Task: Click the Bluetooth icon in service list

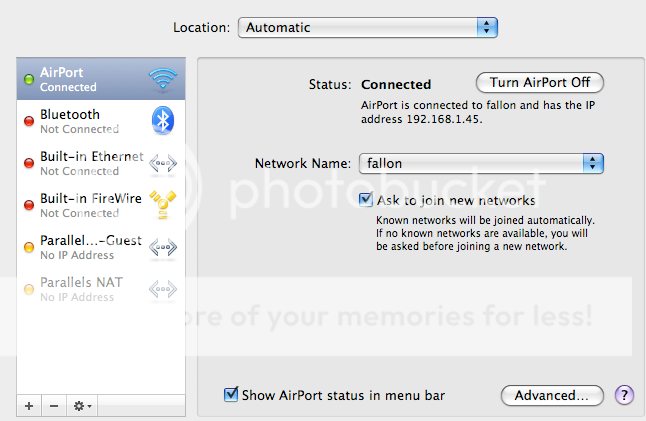Action: click(163, 120)
